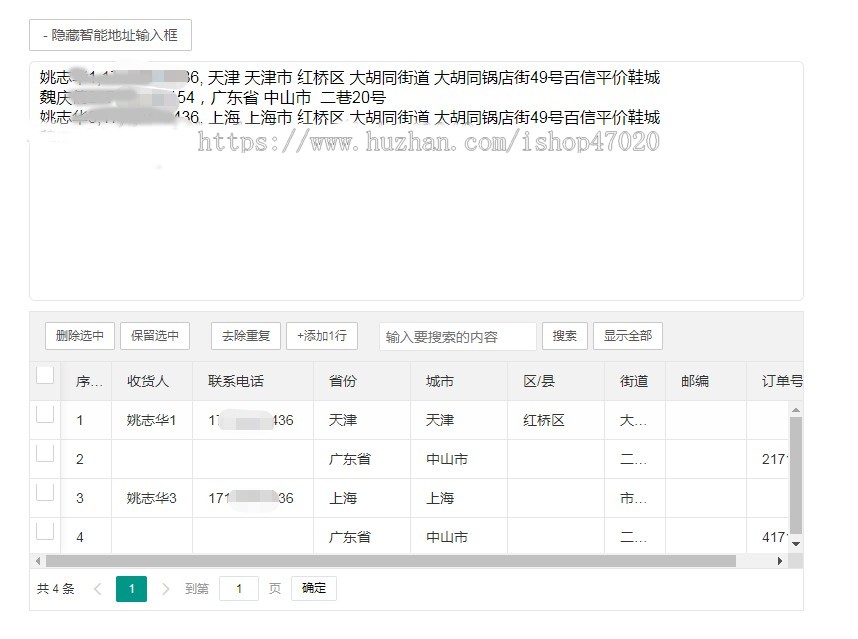Screen dimensions: 858x639
Task: Go to the previous page arrow
Action: pos(98,589)
